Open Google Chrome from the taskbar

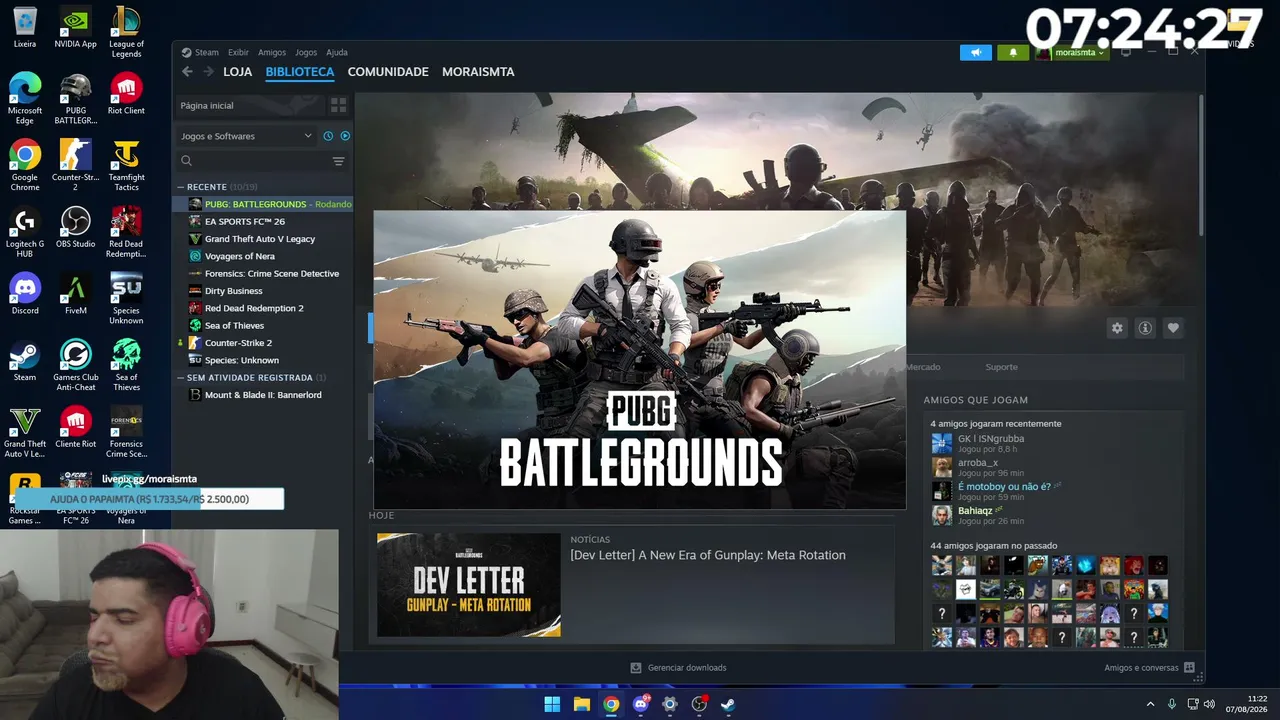pos(611,704)
